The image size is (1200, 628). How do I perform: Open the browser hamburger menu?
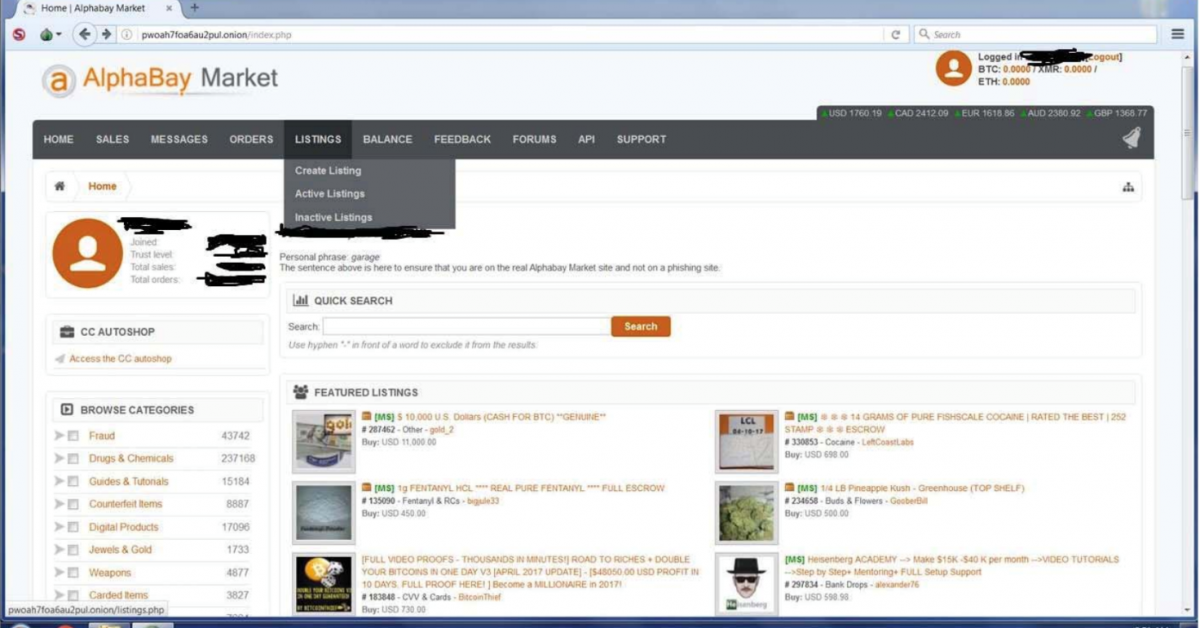coord(1178,34)
